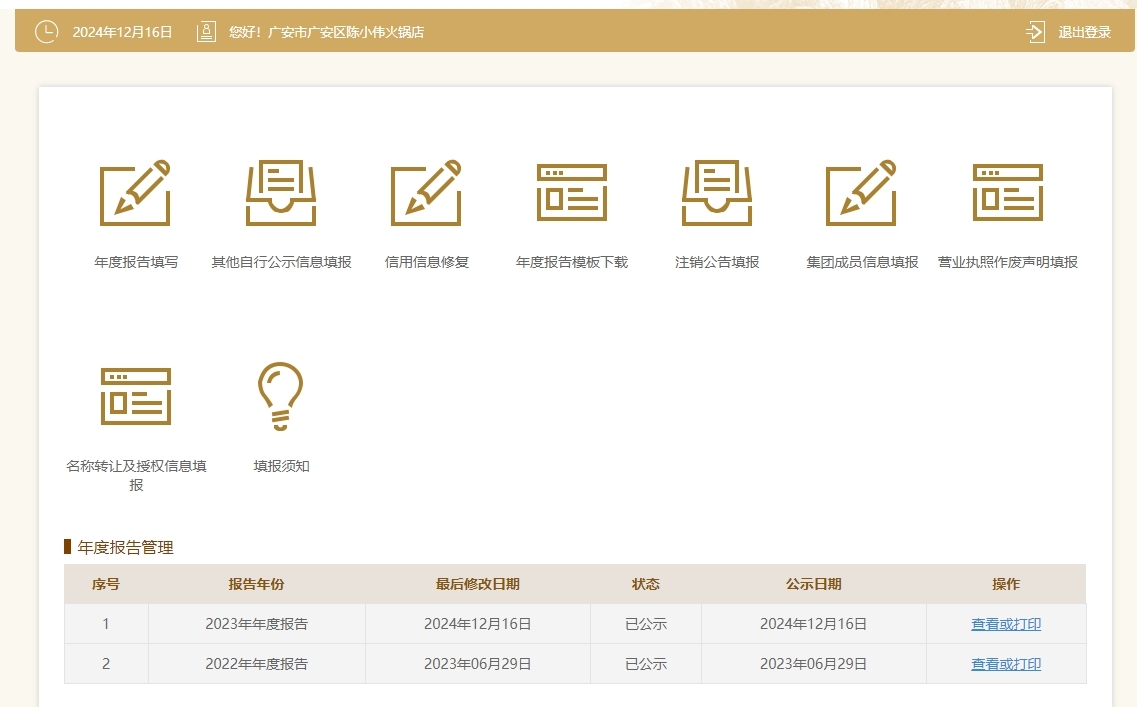Click the 其他自行公示信息填报 tray icon
The image size is (1137, 707).
pyautogui.click(x=281, y=193)
